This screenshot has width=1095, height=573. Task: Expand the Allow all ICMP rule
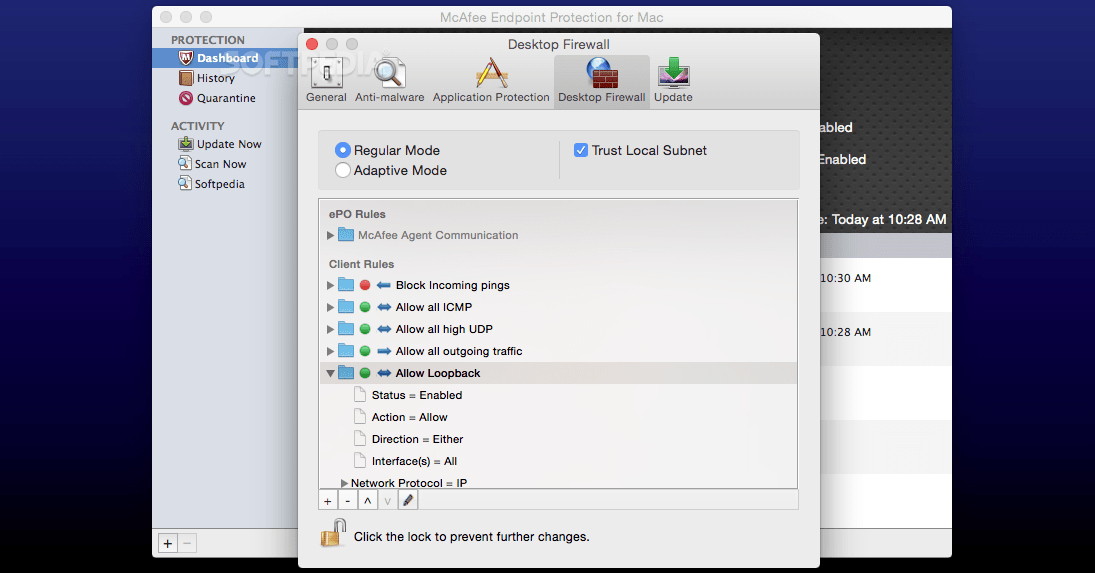click(330, 307)
